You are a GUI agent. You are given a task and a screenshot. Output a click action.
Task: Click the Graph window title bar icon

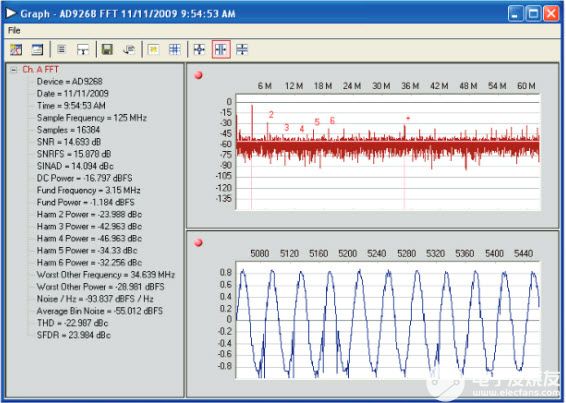coord(11,13)
